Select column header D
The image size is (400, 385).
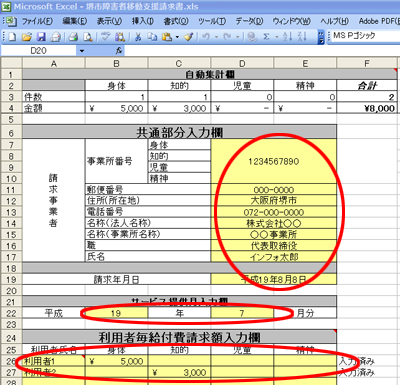242,63
